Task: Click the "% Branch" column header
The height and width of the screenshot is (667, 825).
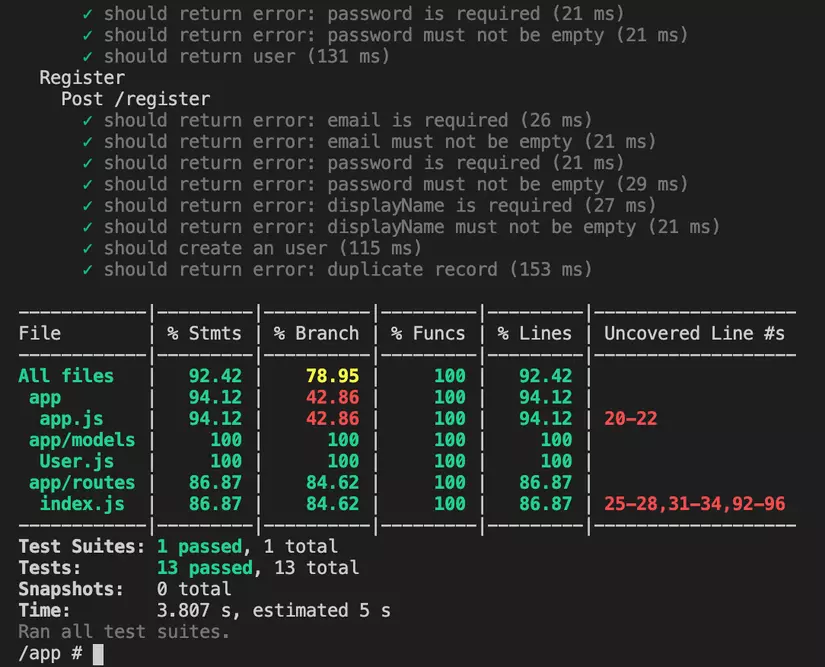Action: pyautogui.click(x=317, y=333)
